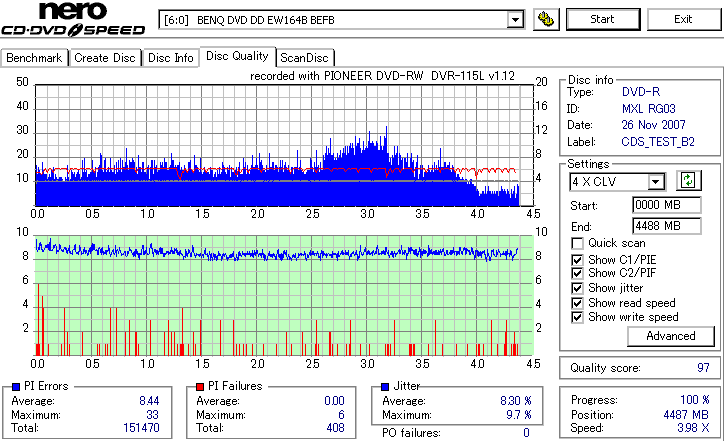Click the blue PI Errors legend square

[16, 387]
